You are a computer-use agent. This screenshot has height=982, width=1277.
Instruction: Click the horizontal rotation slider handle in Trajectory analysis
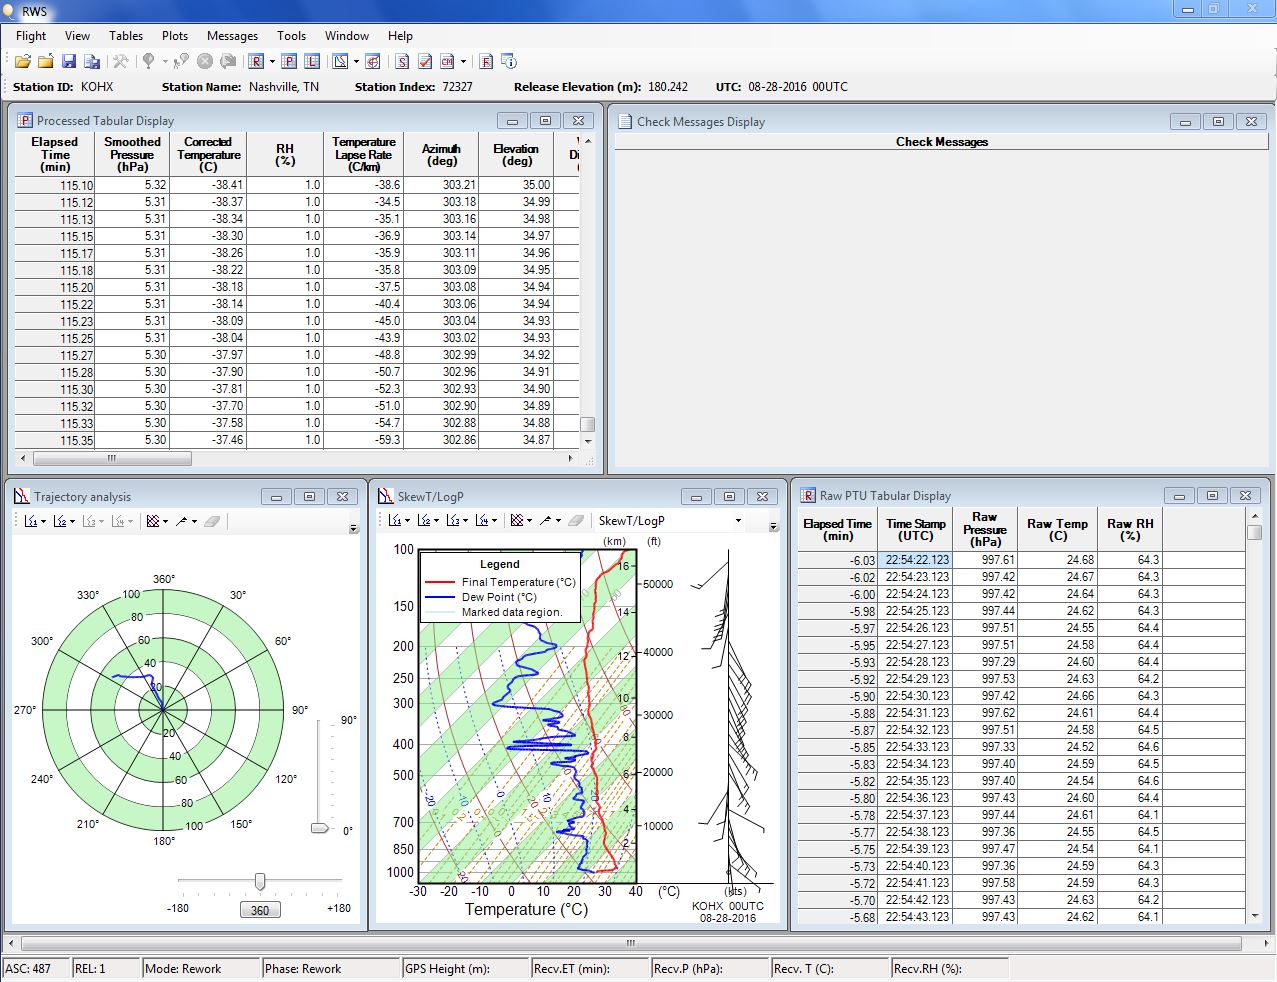tap(260, 881)
